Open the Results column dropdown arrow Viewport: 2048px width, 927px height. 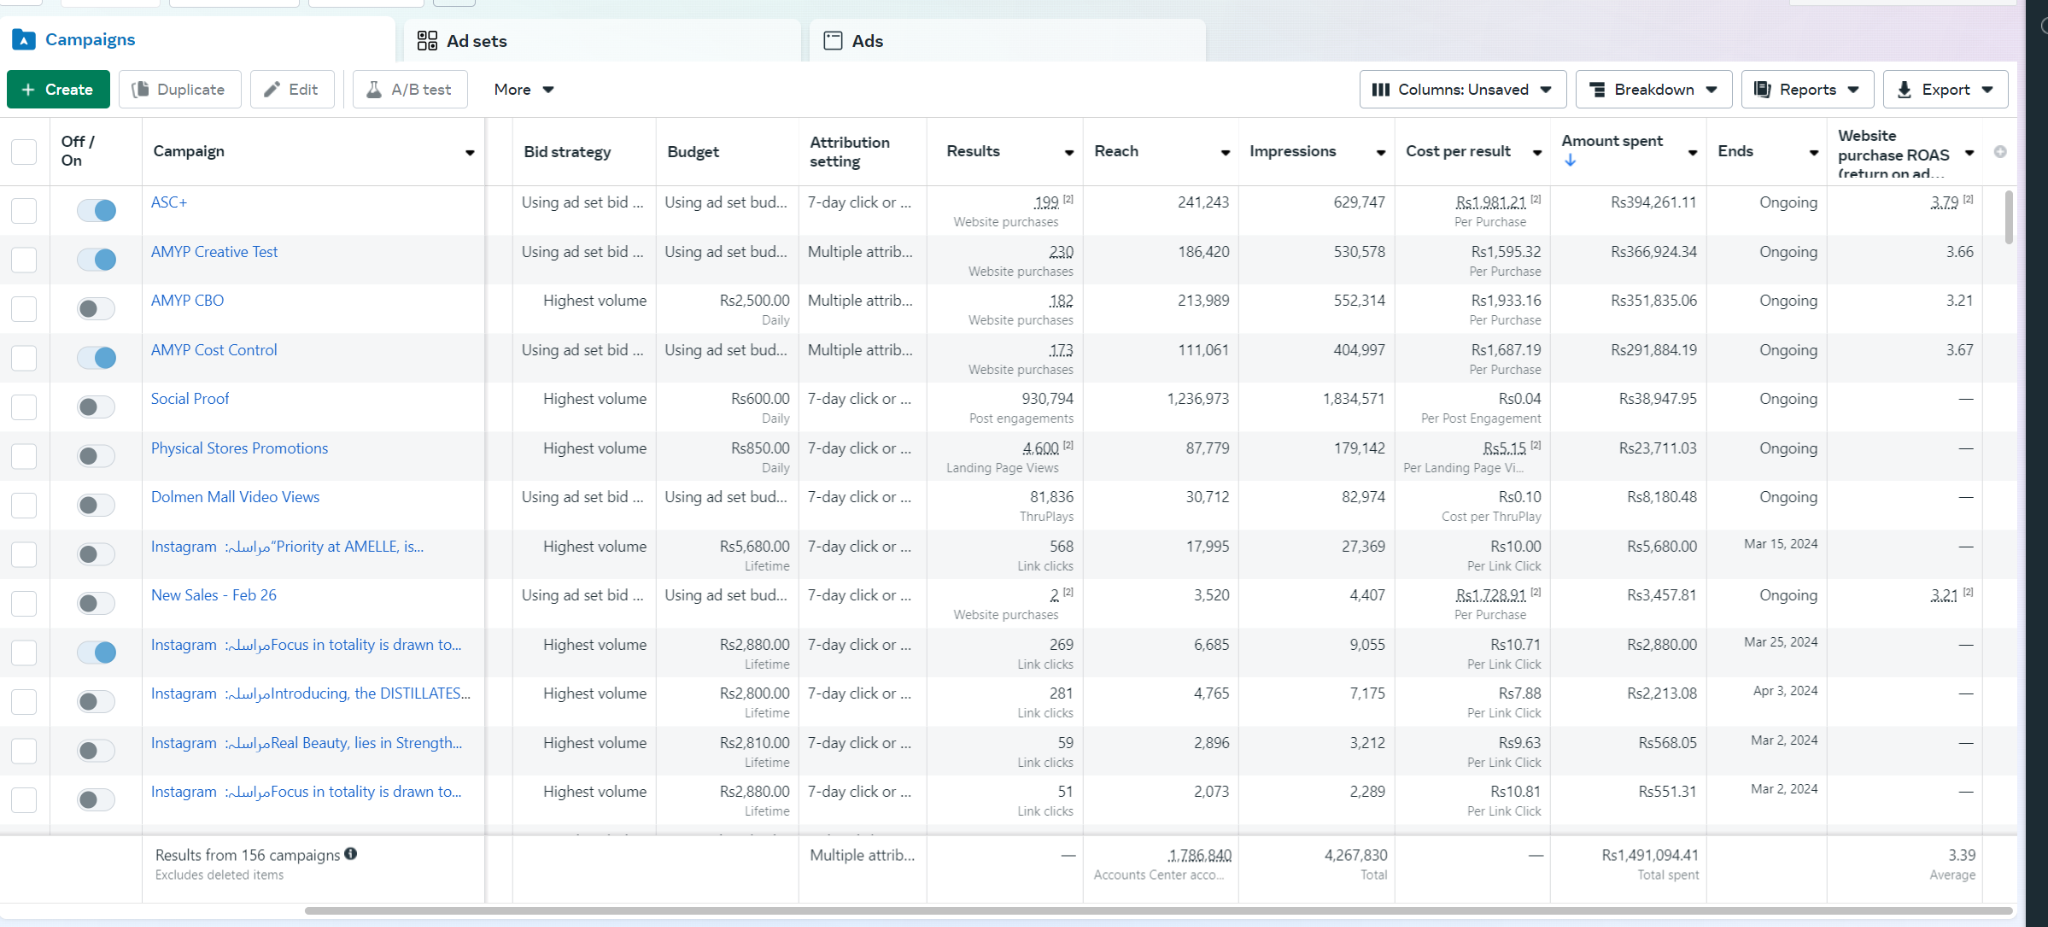click(1069, 152)
